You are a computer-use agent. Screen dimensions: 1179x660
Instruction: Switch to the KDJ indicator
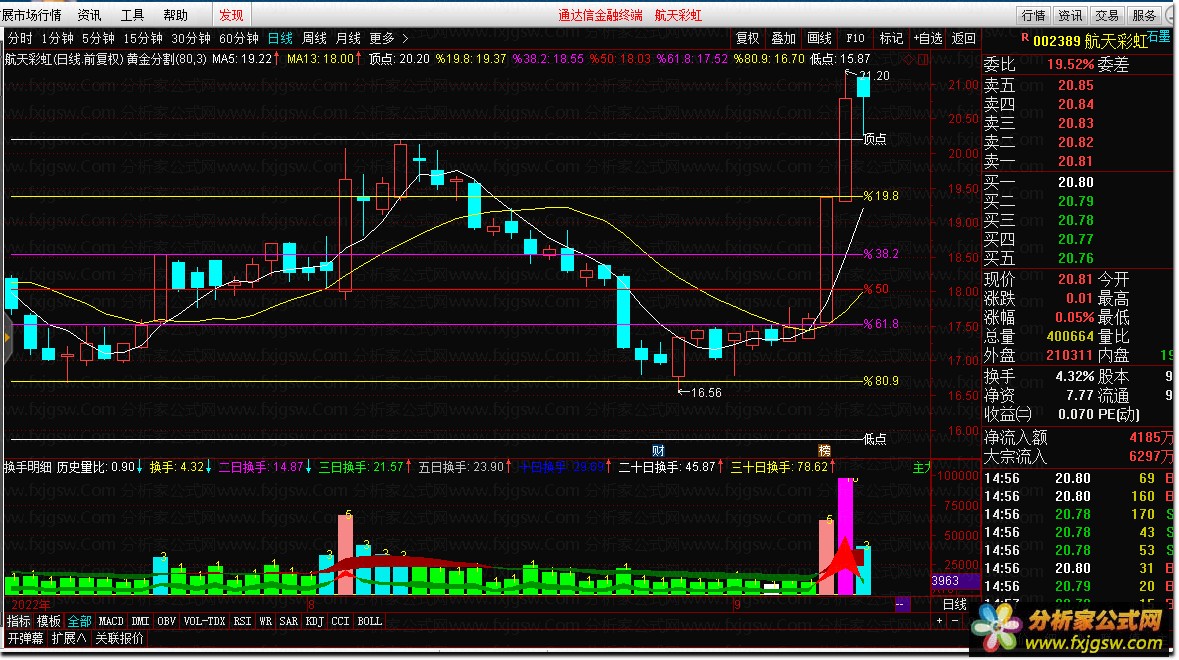(x=315, y=622)
